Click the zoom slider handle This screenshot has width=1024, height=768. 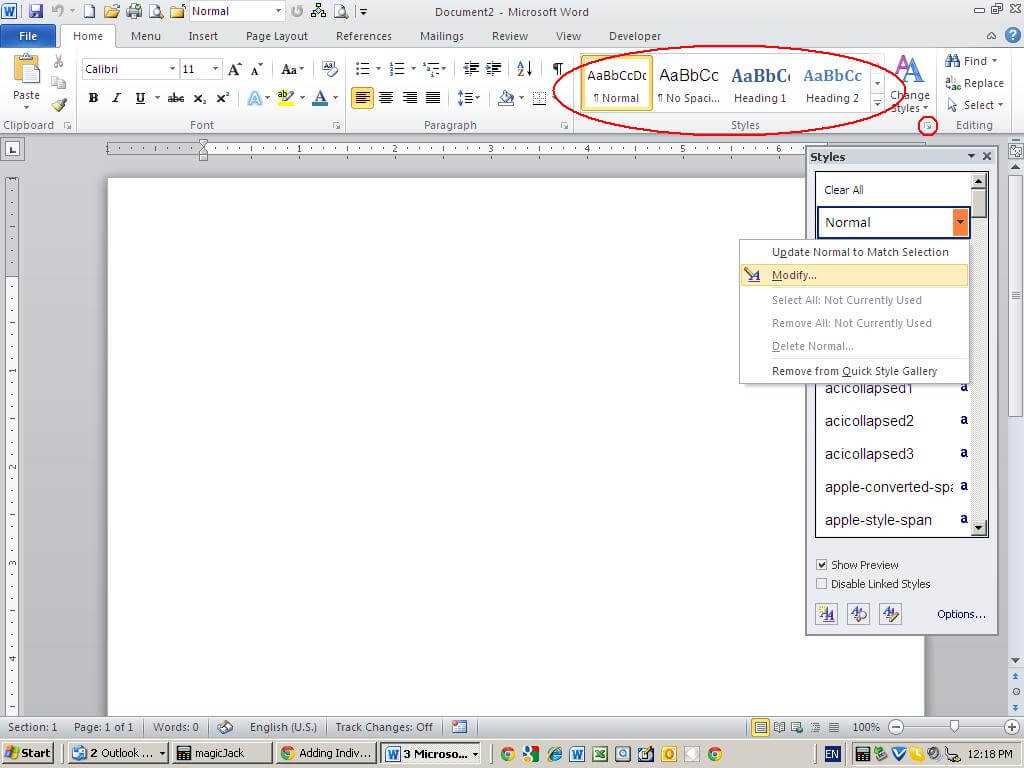point(954,727)
